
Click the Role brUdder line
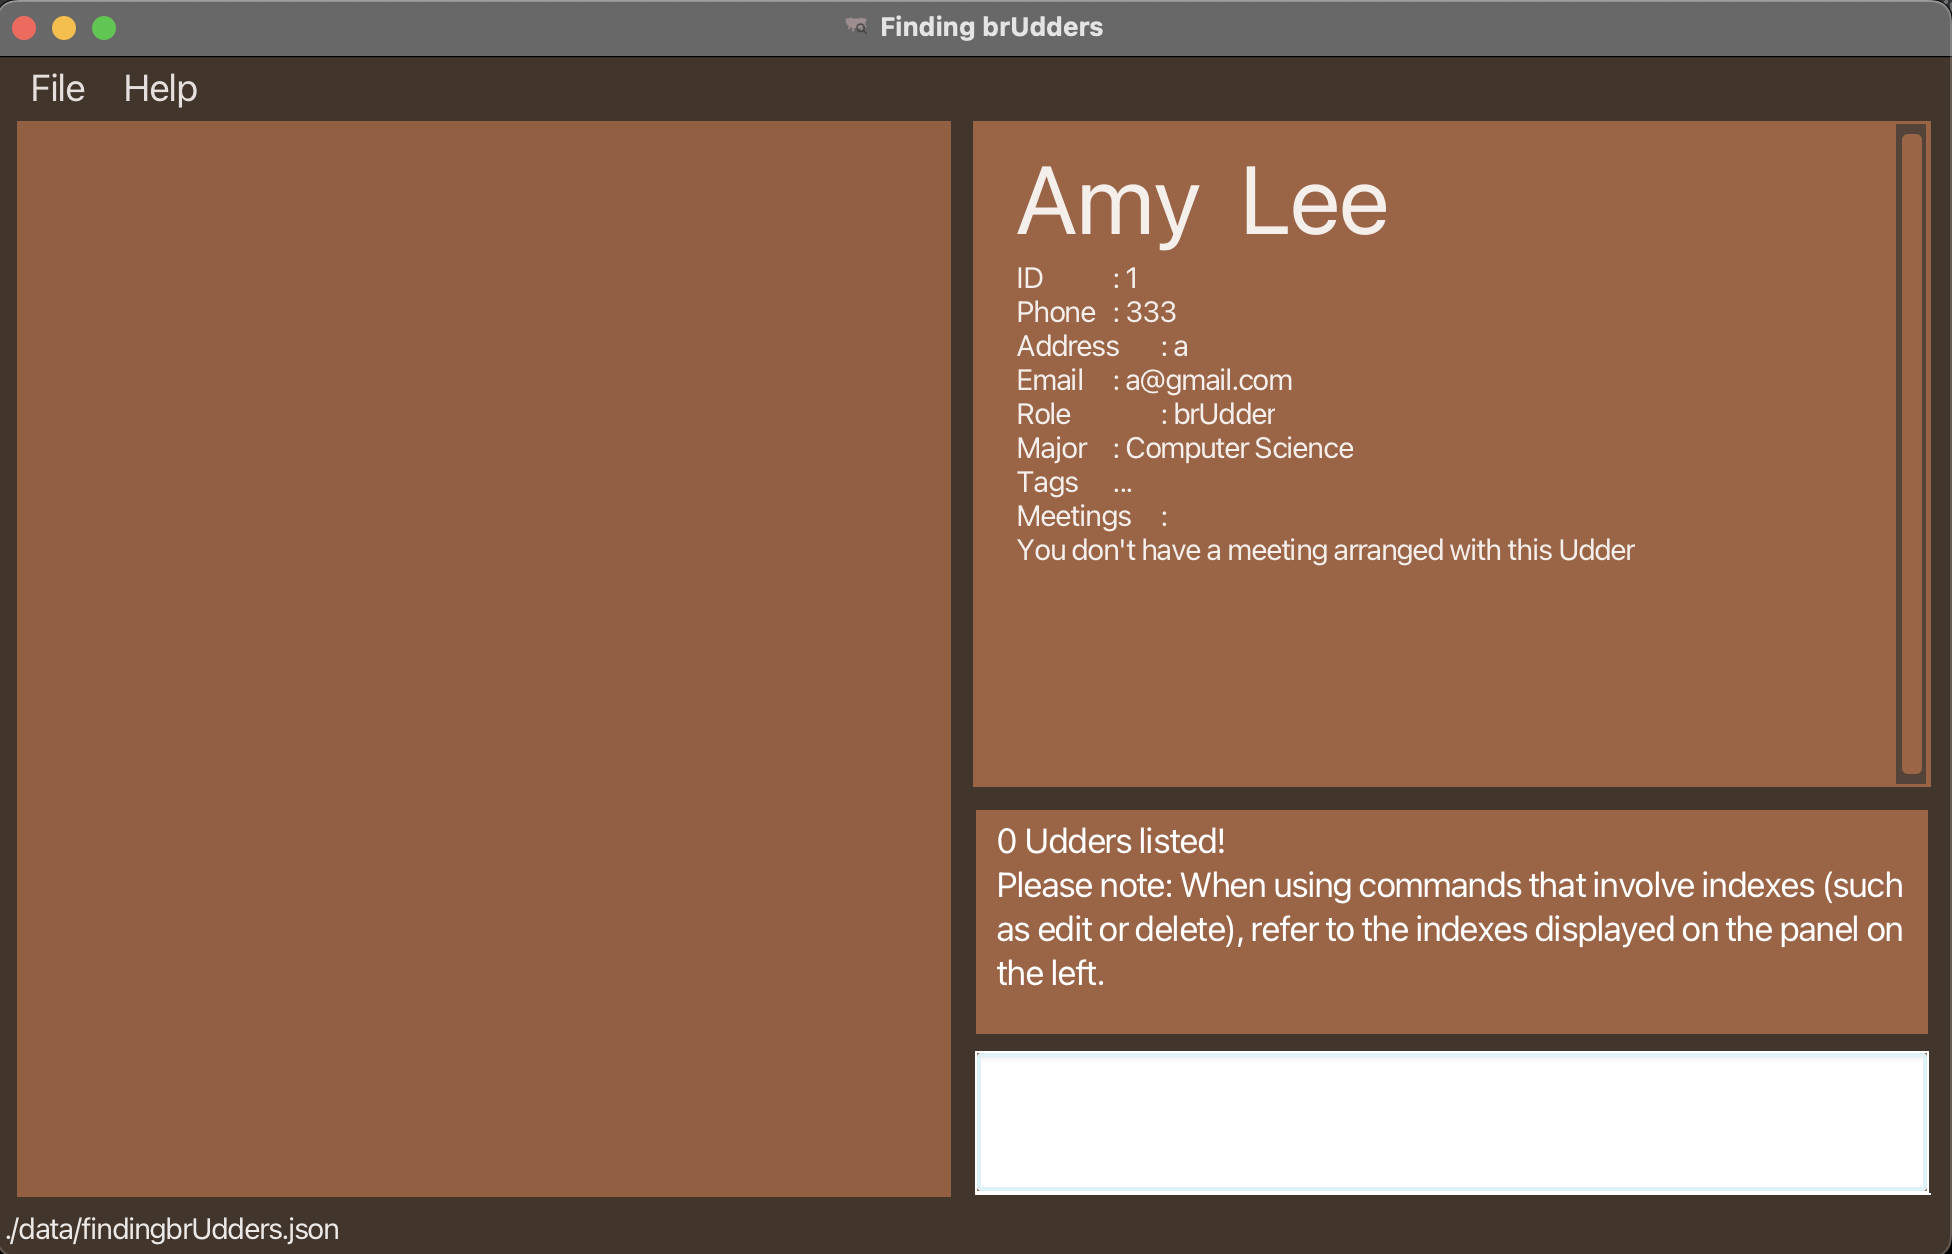(1145, 414)
